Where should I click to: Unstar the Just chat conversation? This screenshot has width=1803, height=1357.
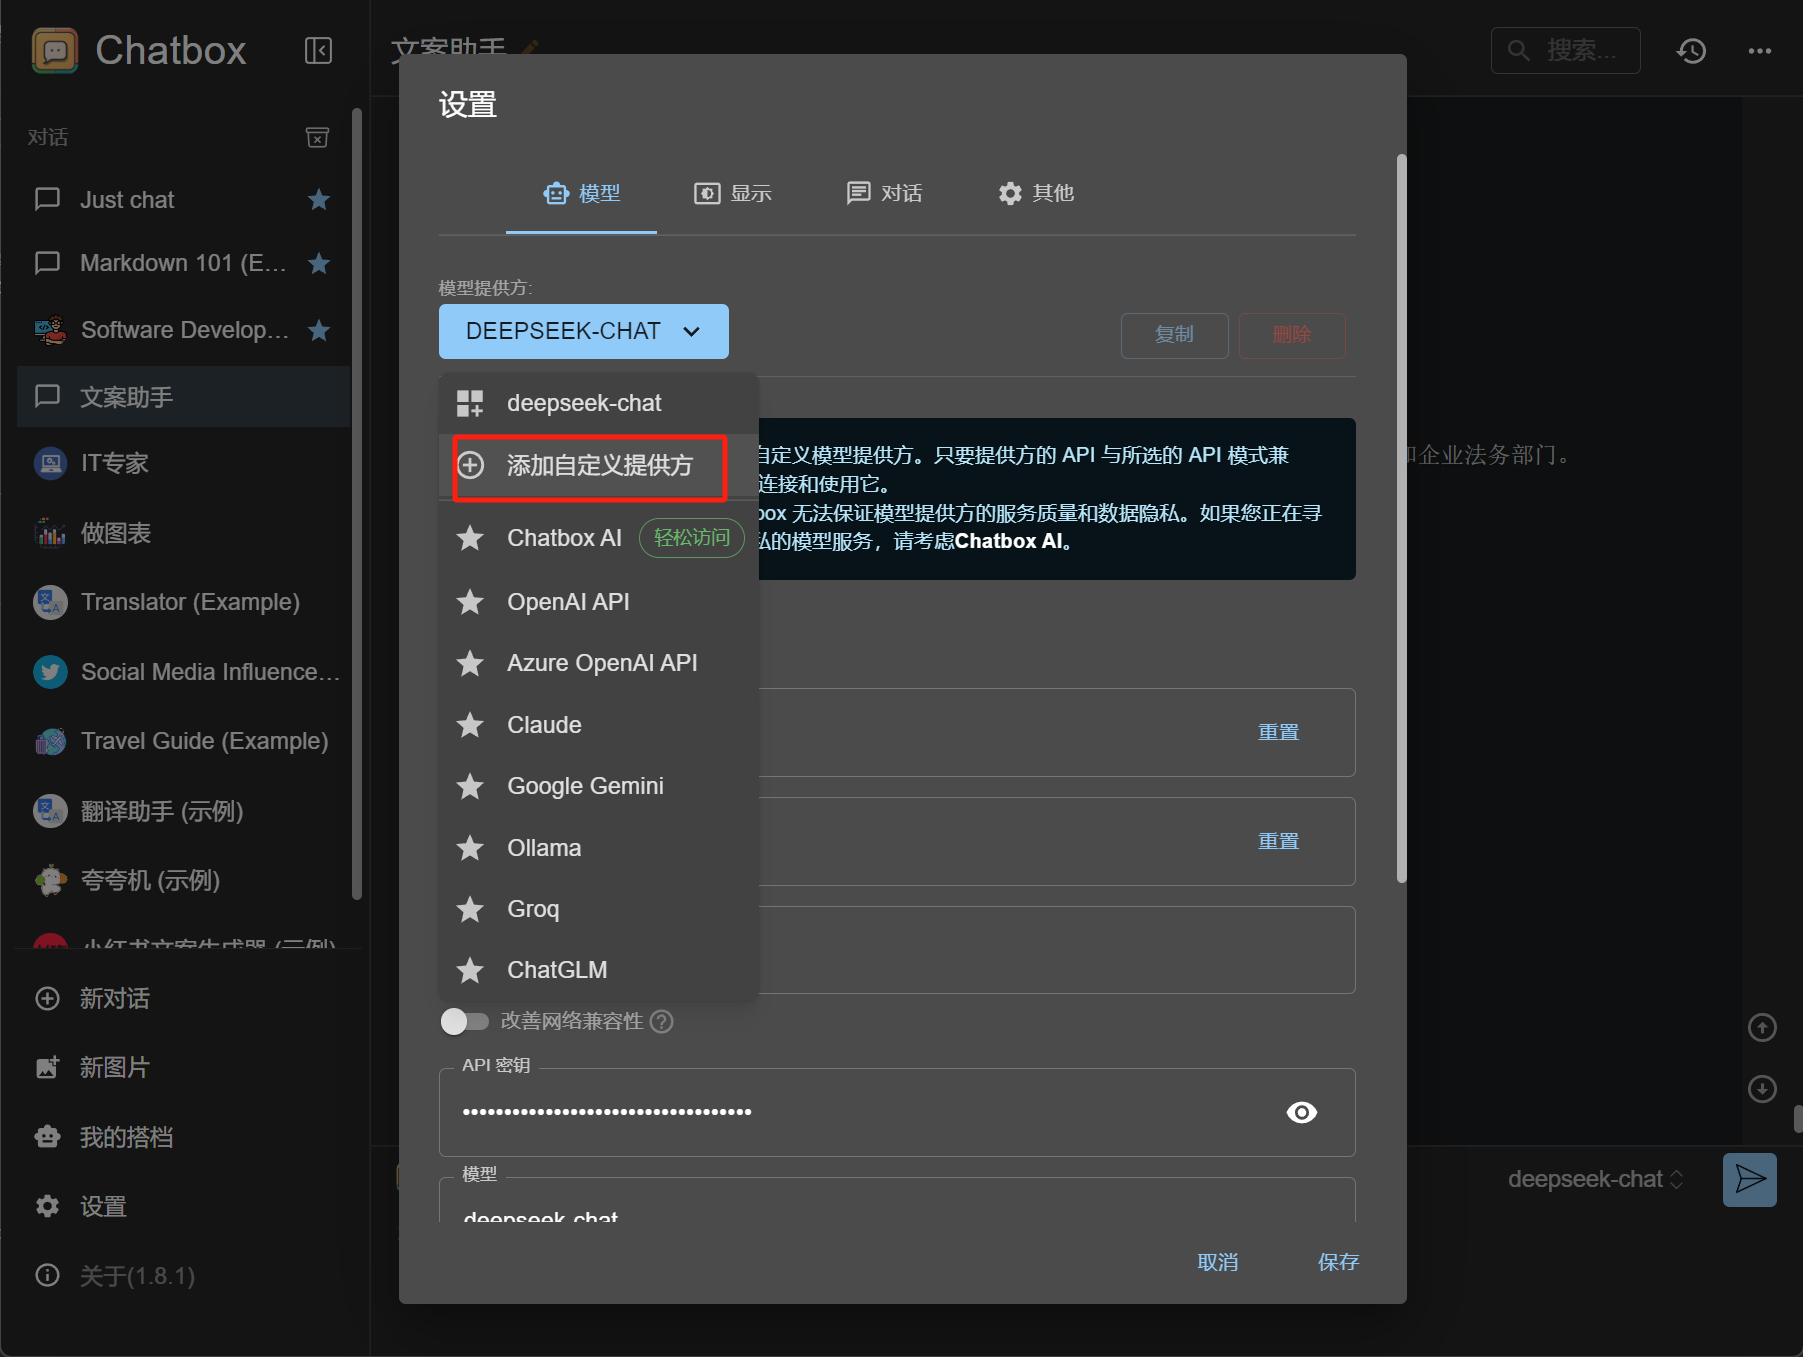click(319, 200)
